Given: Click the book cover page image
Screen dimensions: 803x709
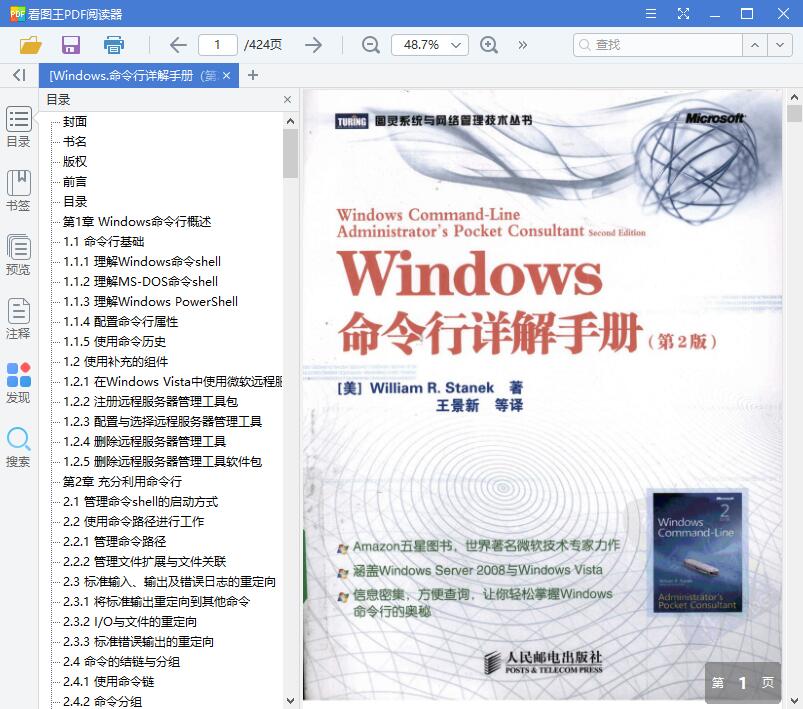Looking at the screenshot, I should click(542, 394).
